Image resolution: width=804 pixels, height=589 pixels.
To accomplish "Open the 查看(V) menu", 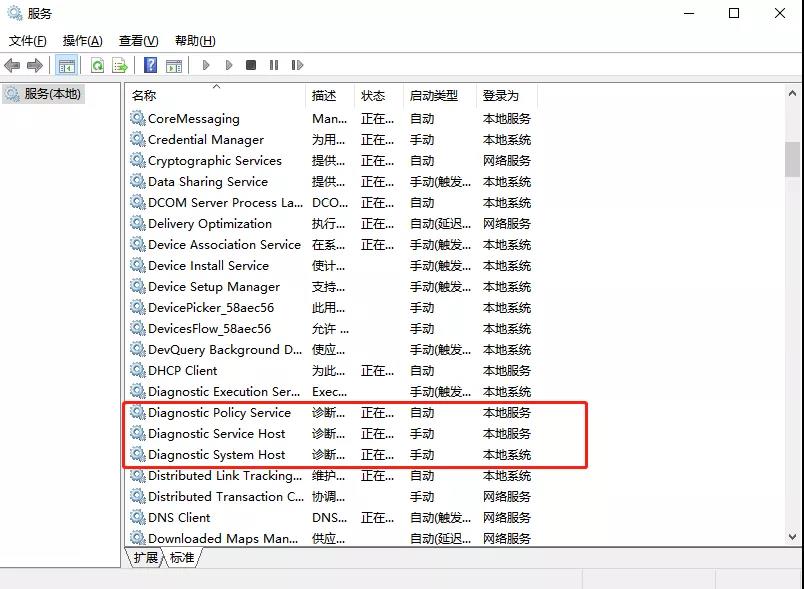I will coord(138,40).
